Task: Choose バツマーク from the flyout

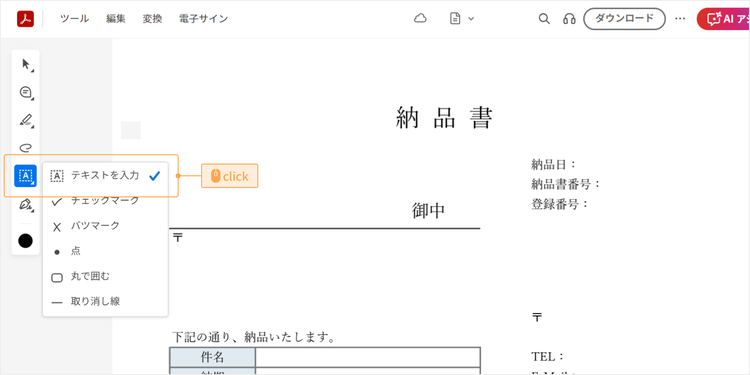Action: click(x=105, y=226)
